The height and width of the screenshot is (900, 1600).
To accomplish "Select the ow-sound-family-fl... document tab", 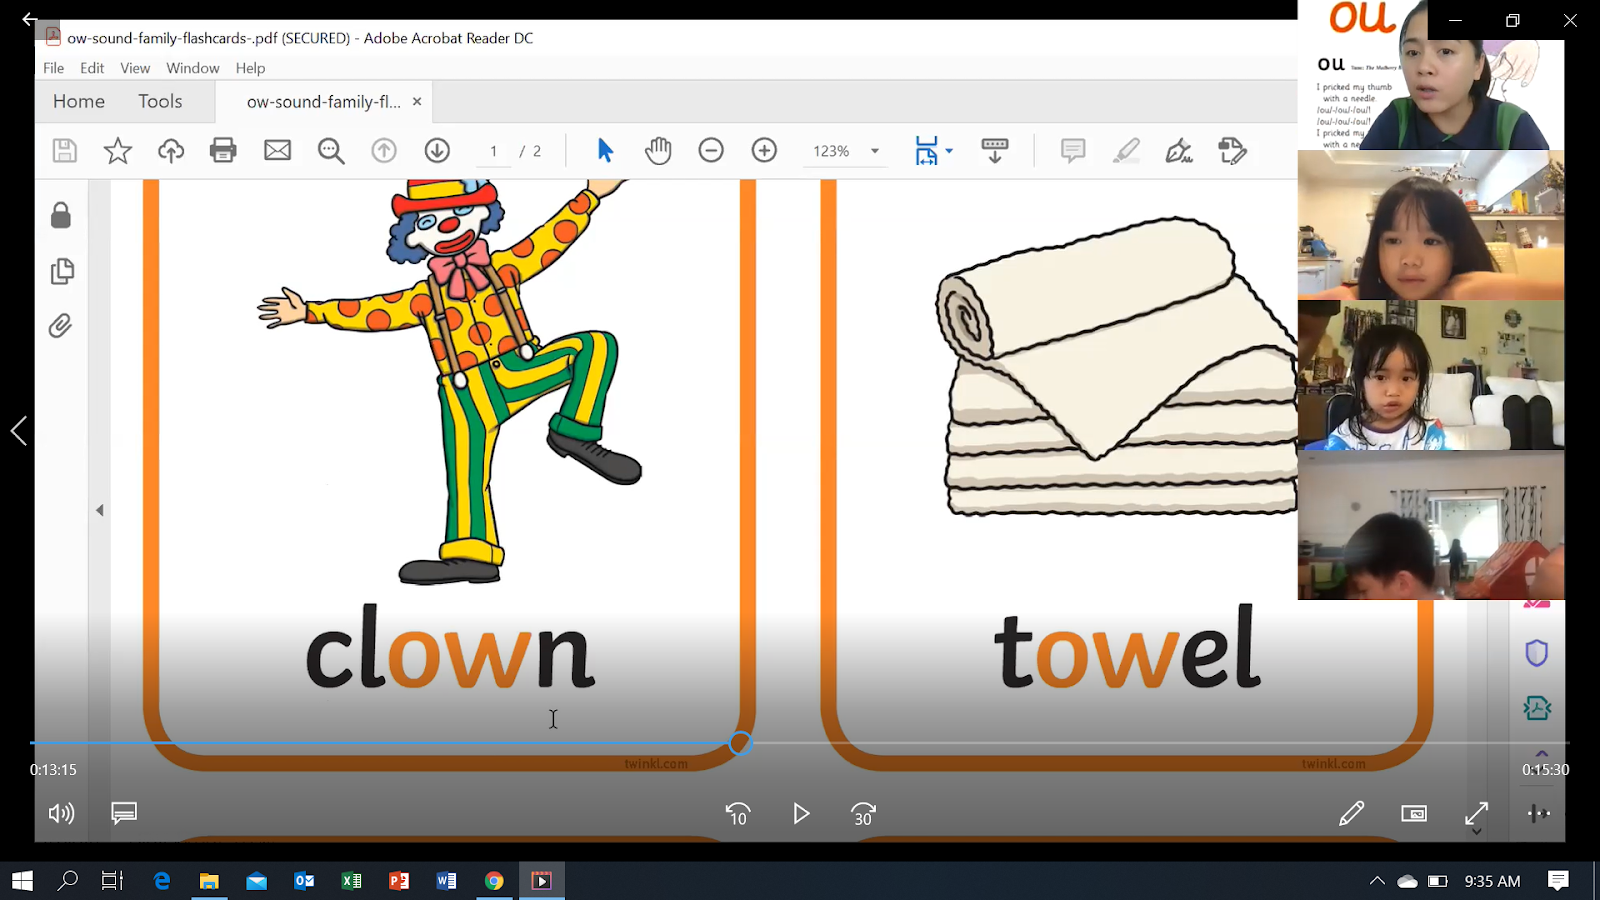I will 324,102.
